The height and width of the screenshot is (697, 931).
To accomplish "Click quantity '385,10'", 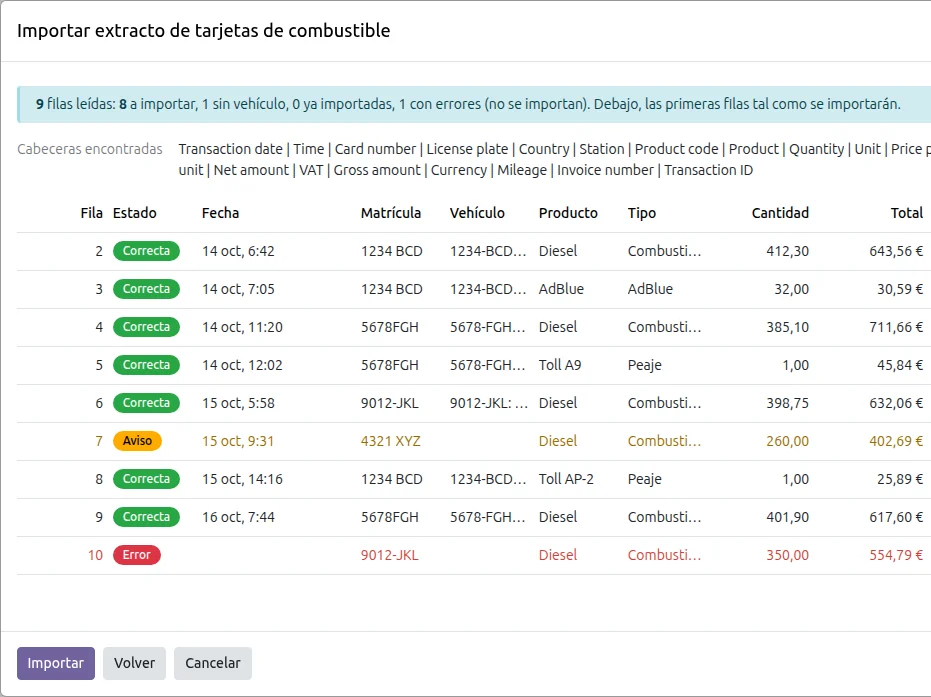I will tap(787, 327).
